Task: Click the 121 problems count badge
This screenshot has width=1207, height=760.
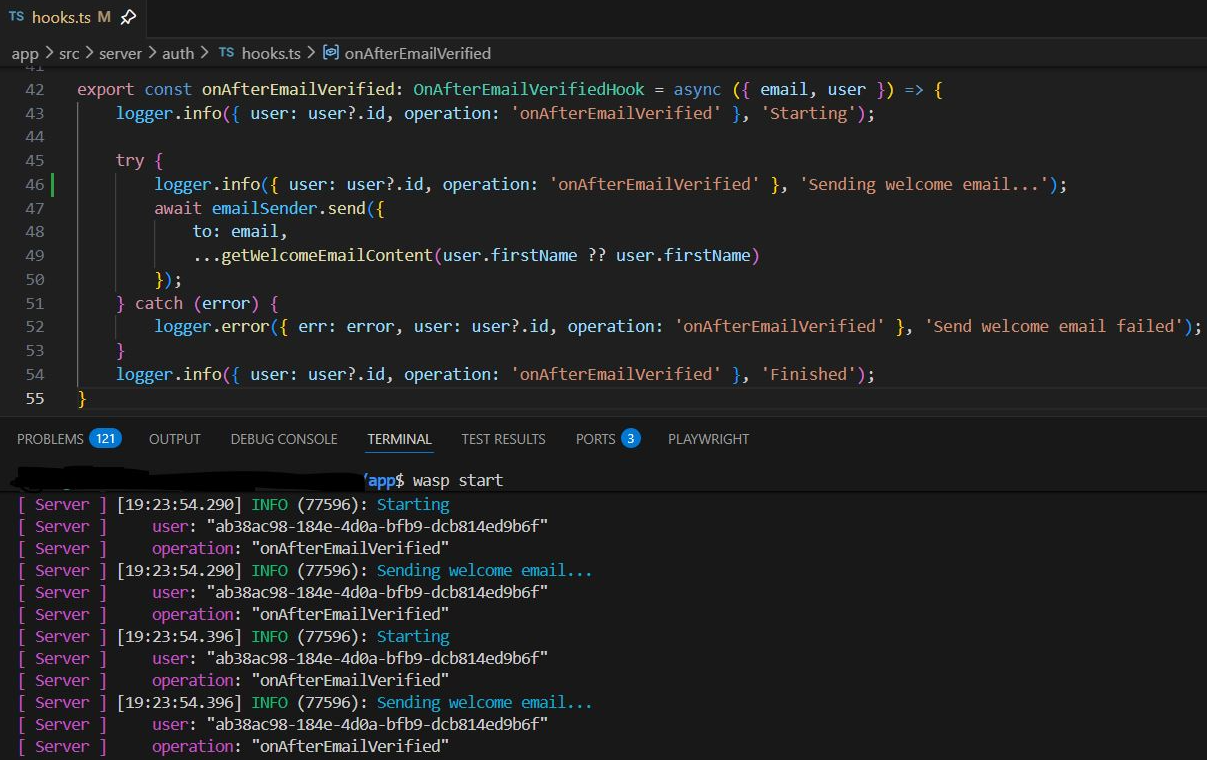Action: (105, 438)
